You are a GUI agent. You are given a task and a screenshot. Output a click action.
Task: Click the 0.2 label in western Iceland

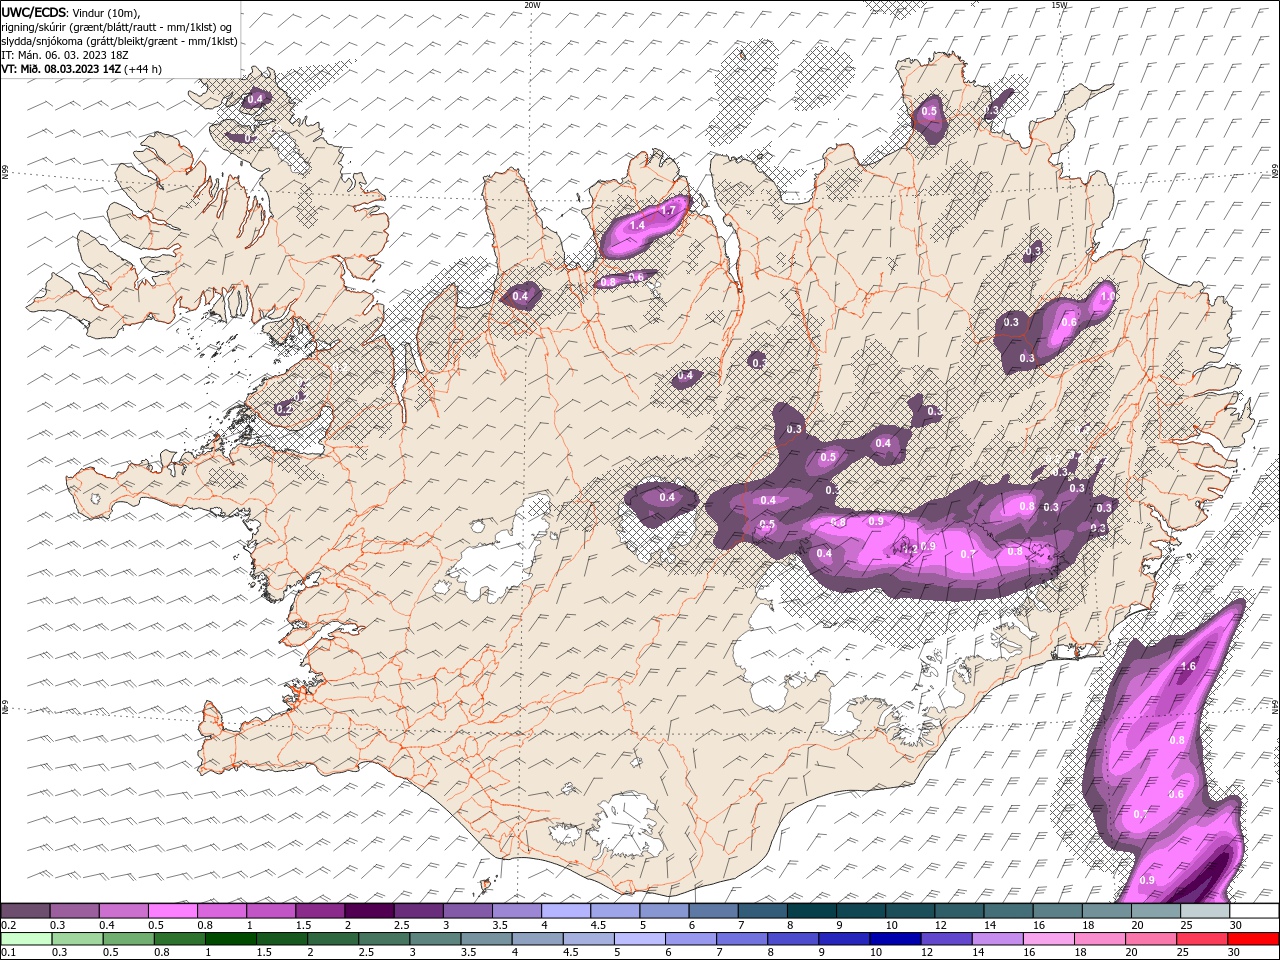tap(283, 409)
